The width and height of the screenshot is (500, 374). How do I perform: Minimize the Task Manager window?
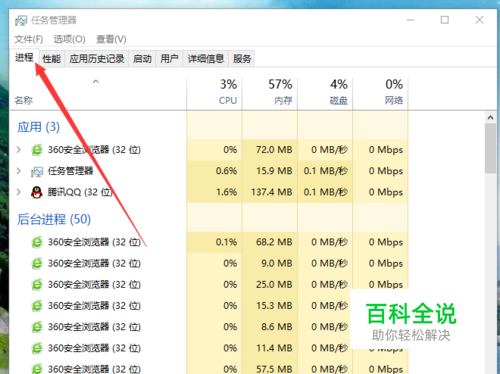point(411,20)
